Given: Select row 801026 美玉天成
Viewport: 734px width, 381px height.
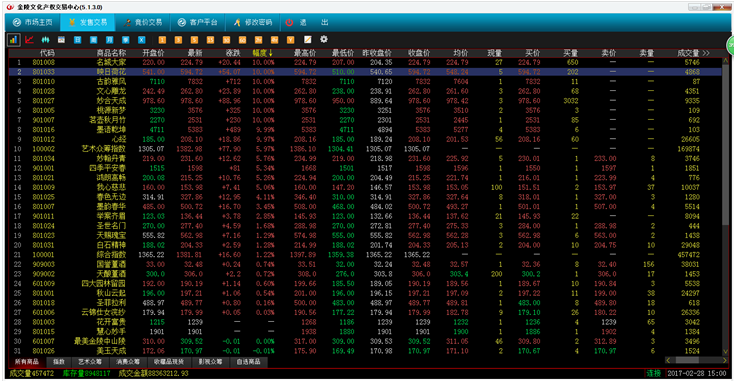Looking at the screenshot, I should (x=365, y=351).
